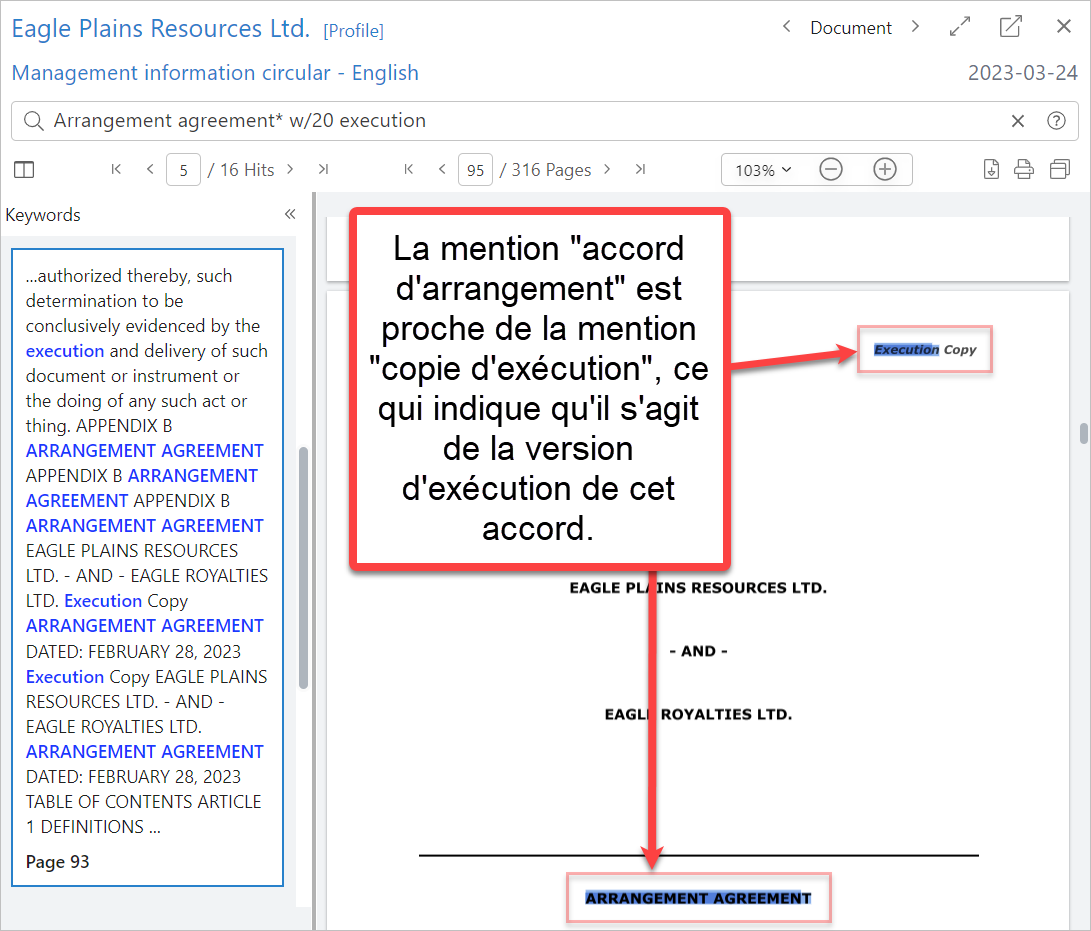Open the Eagle Plains Resources Ltd. company link
This screenshot has width=1091, height=931.
pyautogui.click(x=161, y=29)
